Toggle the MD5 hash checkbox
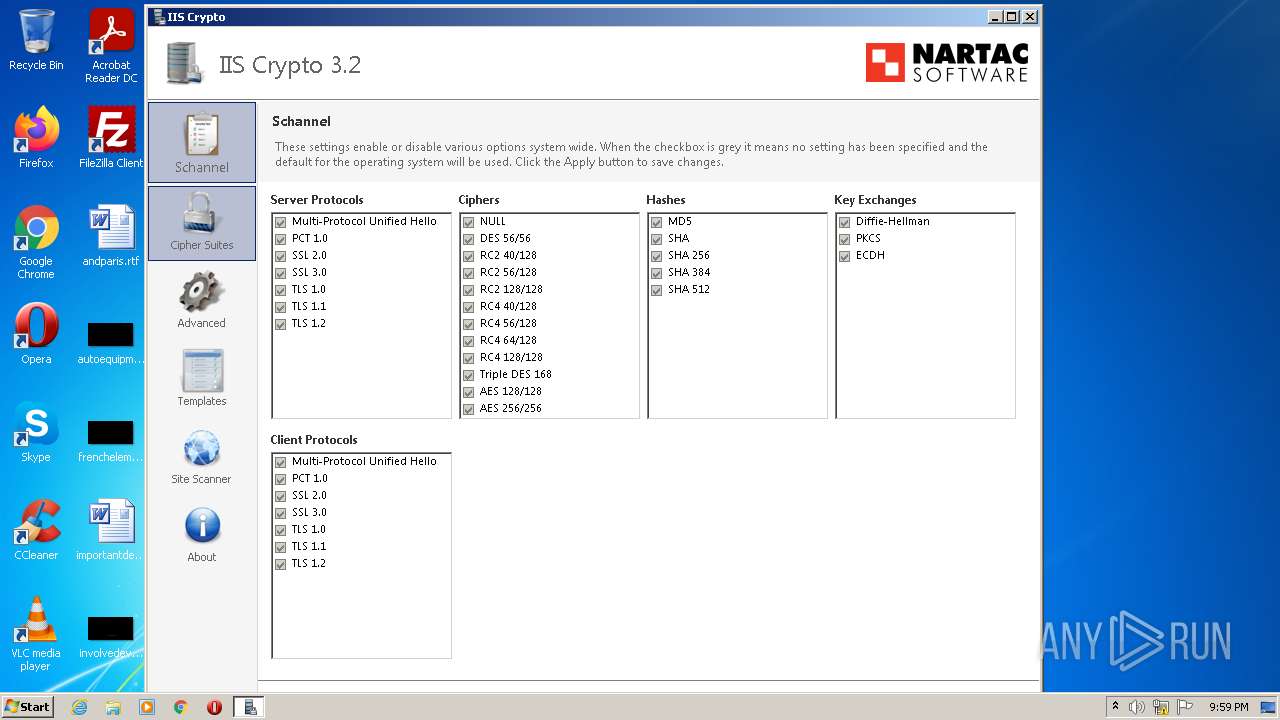Image resolution: width=1280 pixels, height=720 pixels. (656, 222)
